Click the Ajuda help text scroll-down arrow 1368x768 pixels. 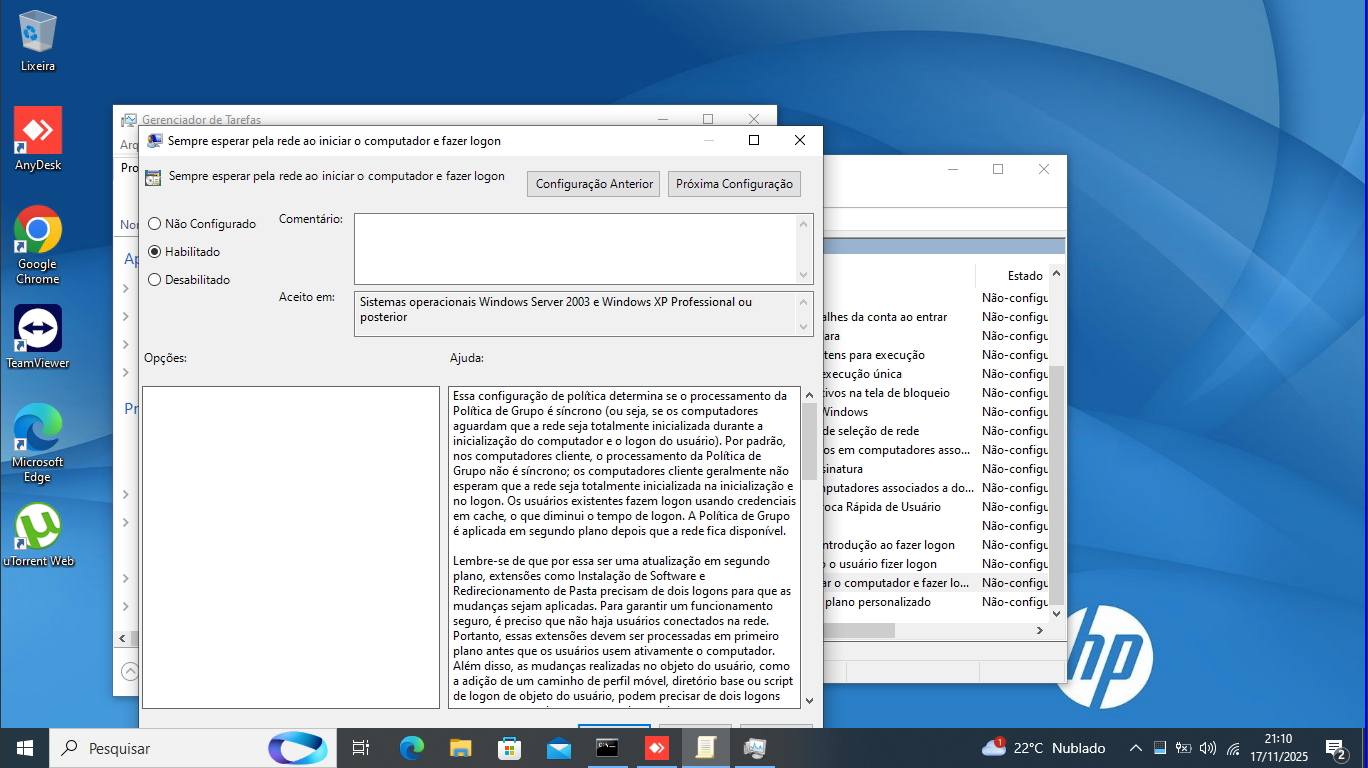pos(809,701)
